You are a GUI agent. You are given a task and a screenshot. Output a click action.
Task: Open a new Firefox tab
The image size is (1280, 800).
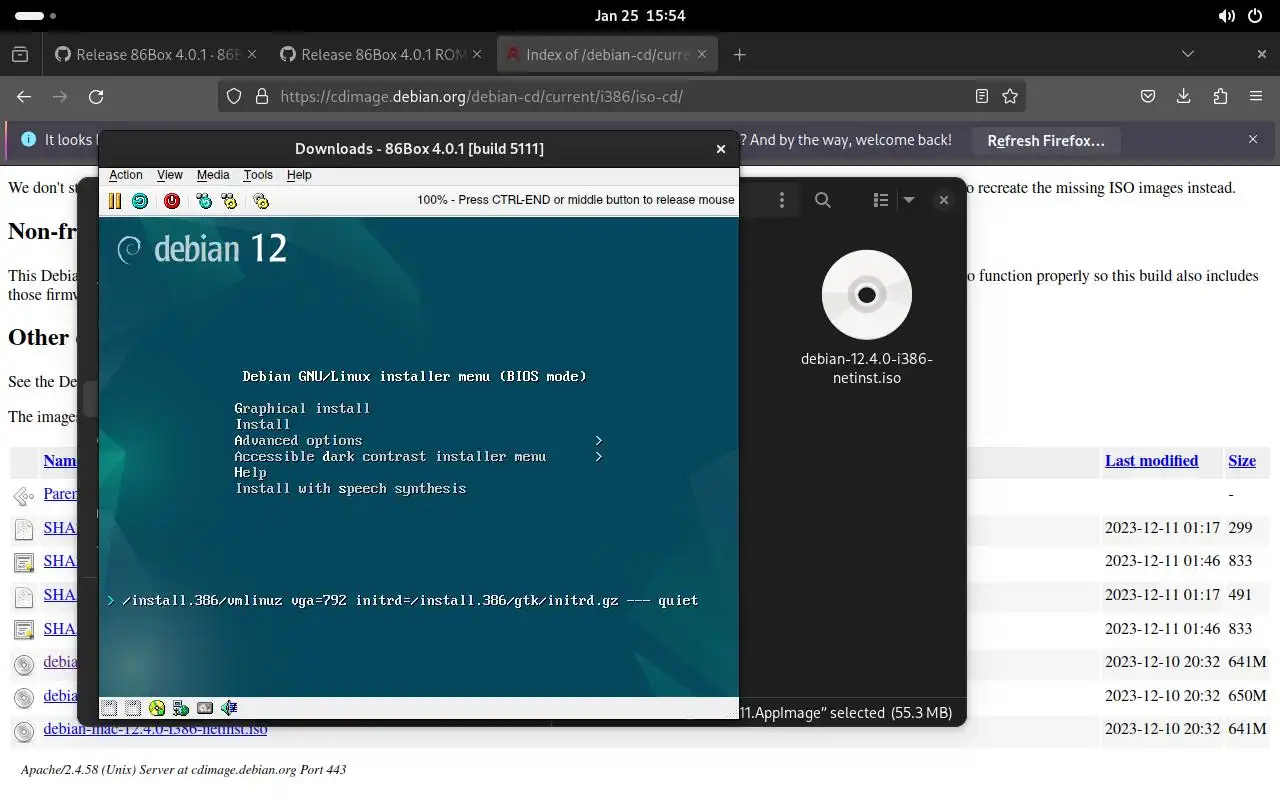coord(740,55)
